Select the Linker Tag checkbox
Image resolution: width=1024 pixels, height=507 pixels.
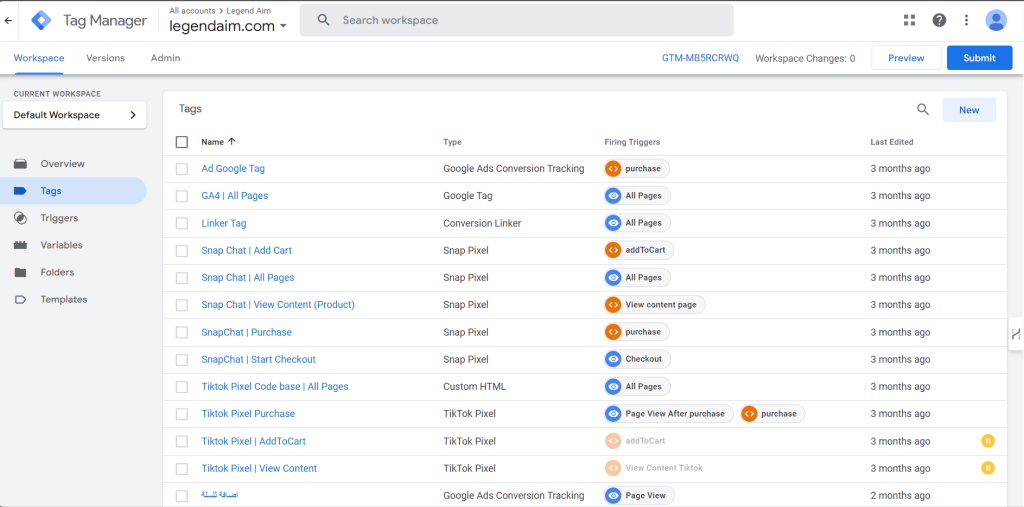click(x=182, y=223)
